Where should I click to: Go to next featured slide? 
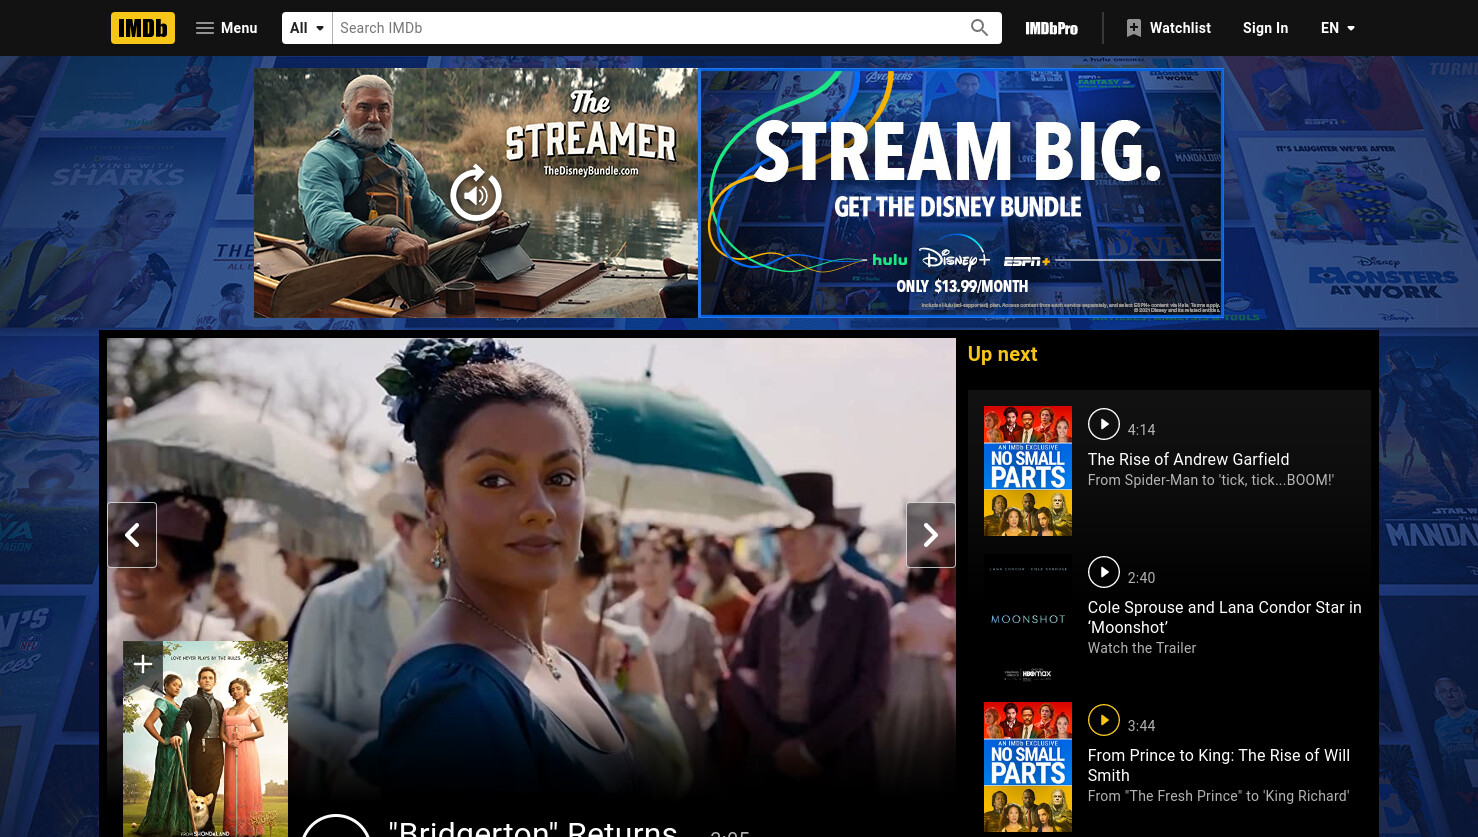(x=931, y=535)
